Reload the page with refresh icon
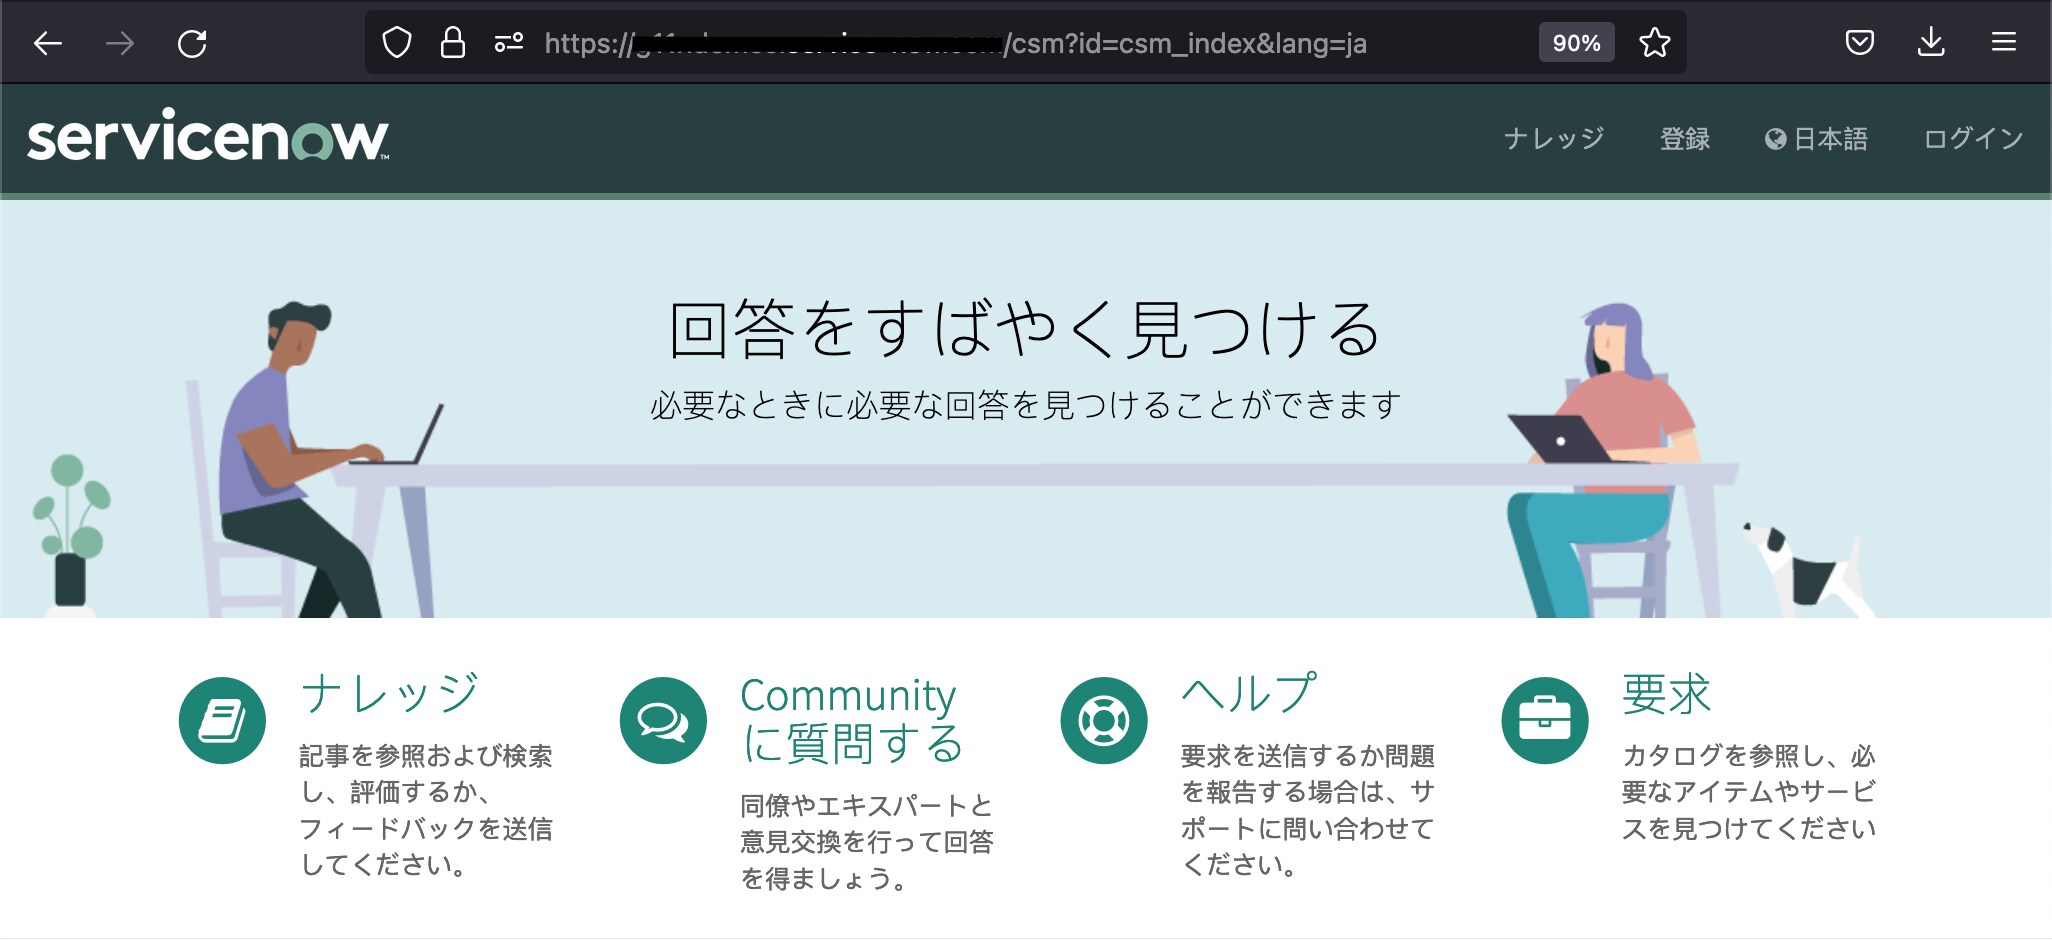 click(x=192, y=43)
